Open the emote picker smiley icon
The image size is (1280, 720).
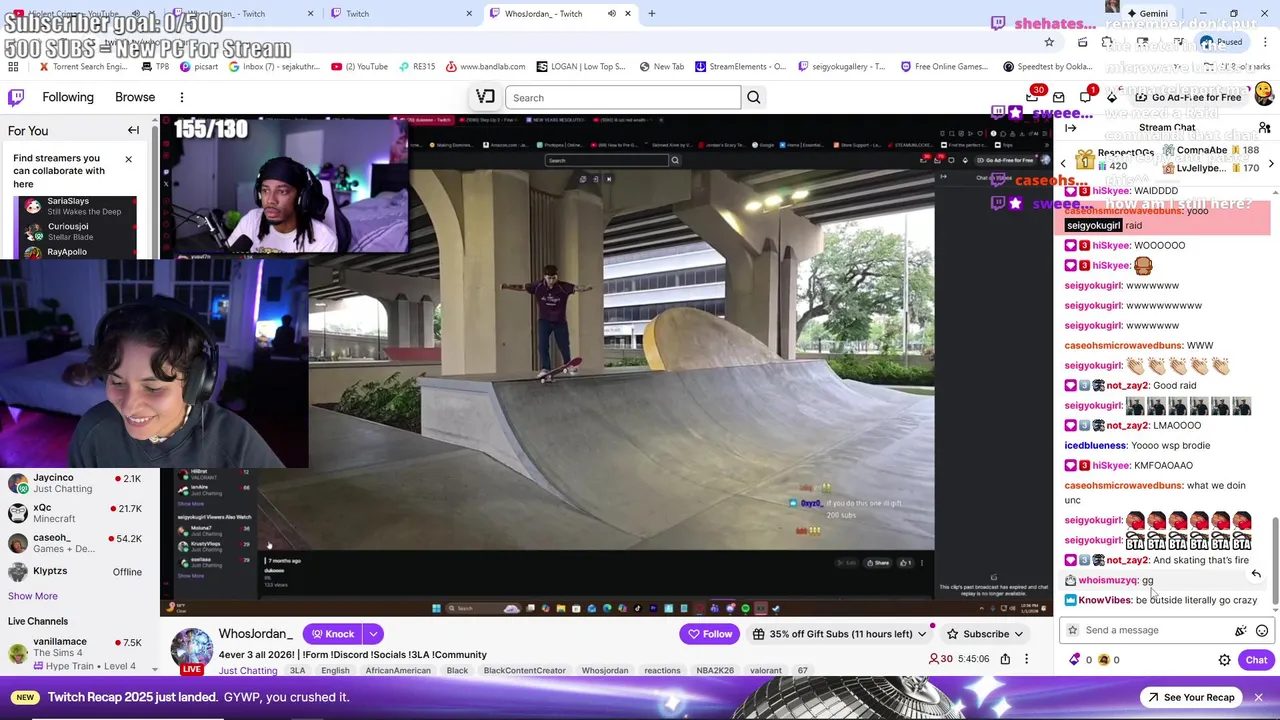[x=1262, y=630]
